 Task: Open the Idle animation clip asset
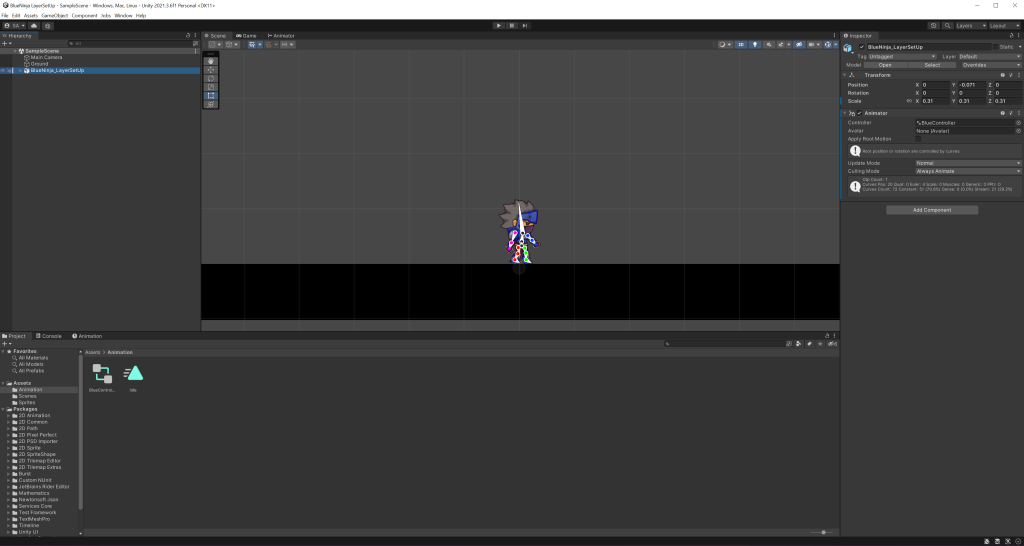[x=133, y=373]
